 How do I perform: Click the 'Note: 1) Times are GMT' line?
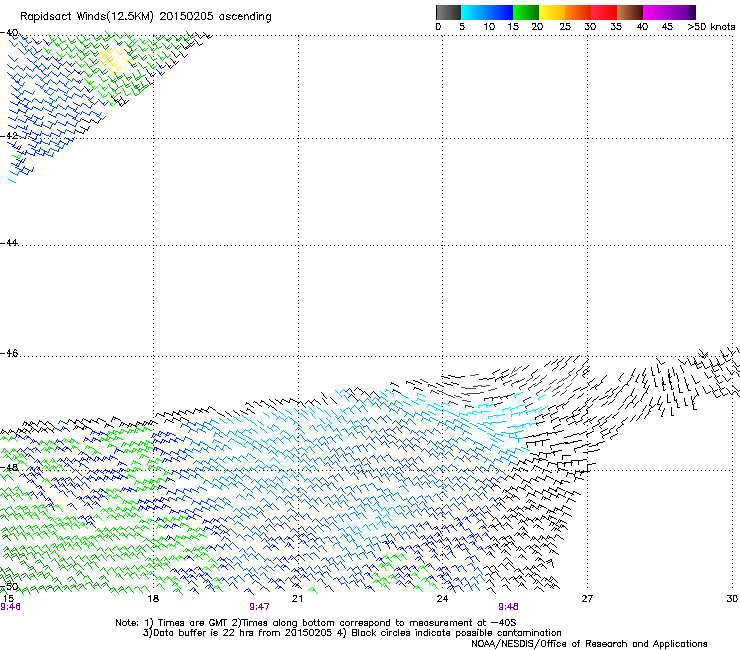click(316, 623)
